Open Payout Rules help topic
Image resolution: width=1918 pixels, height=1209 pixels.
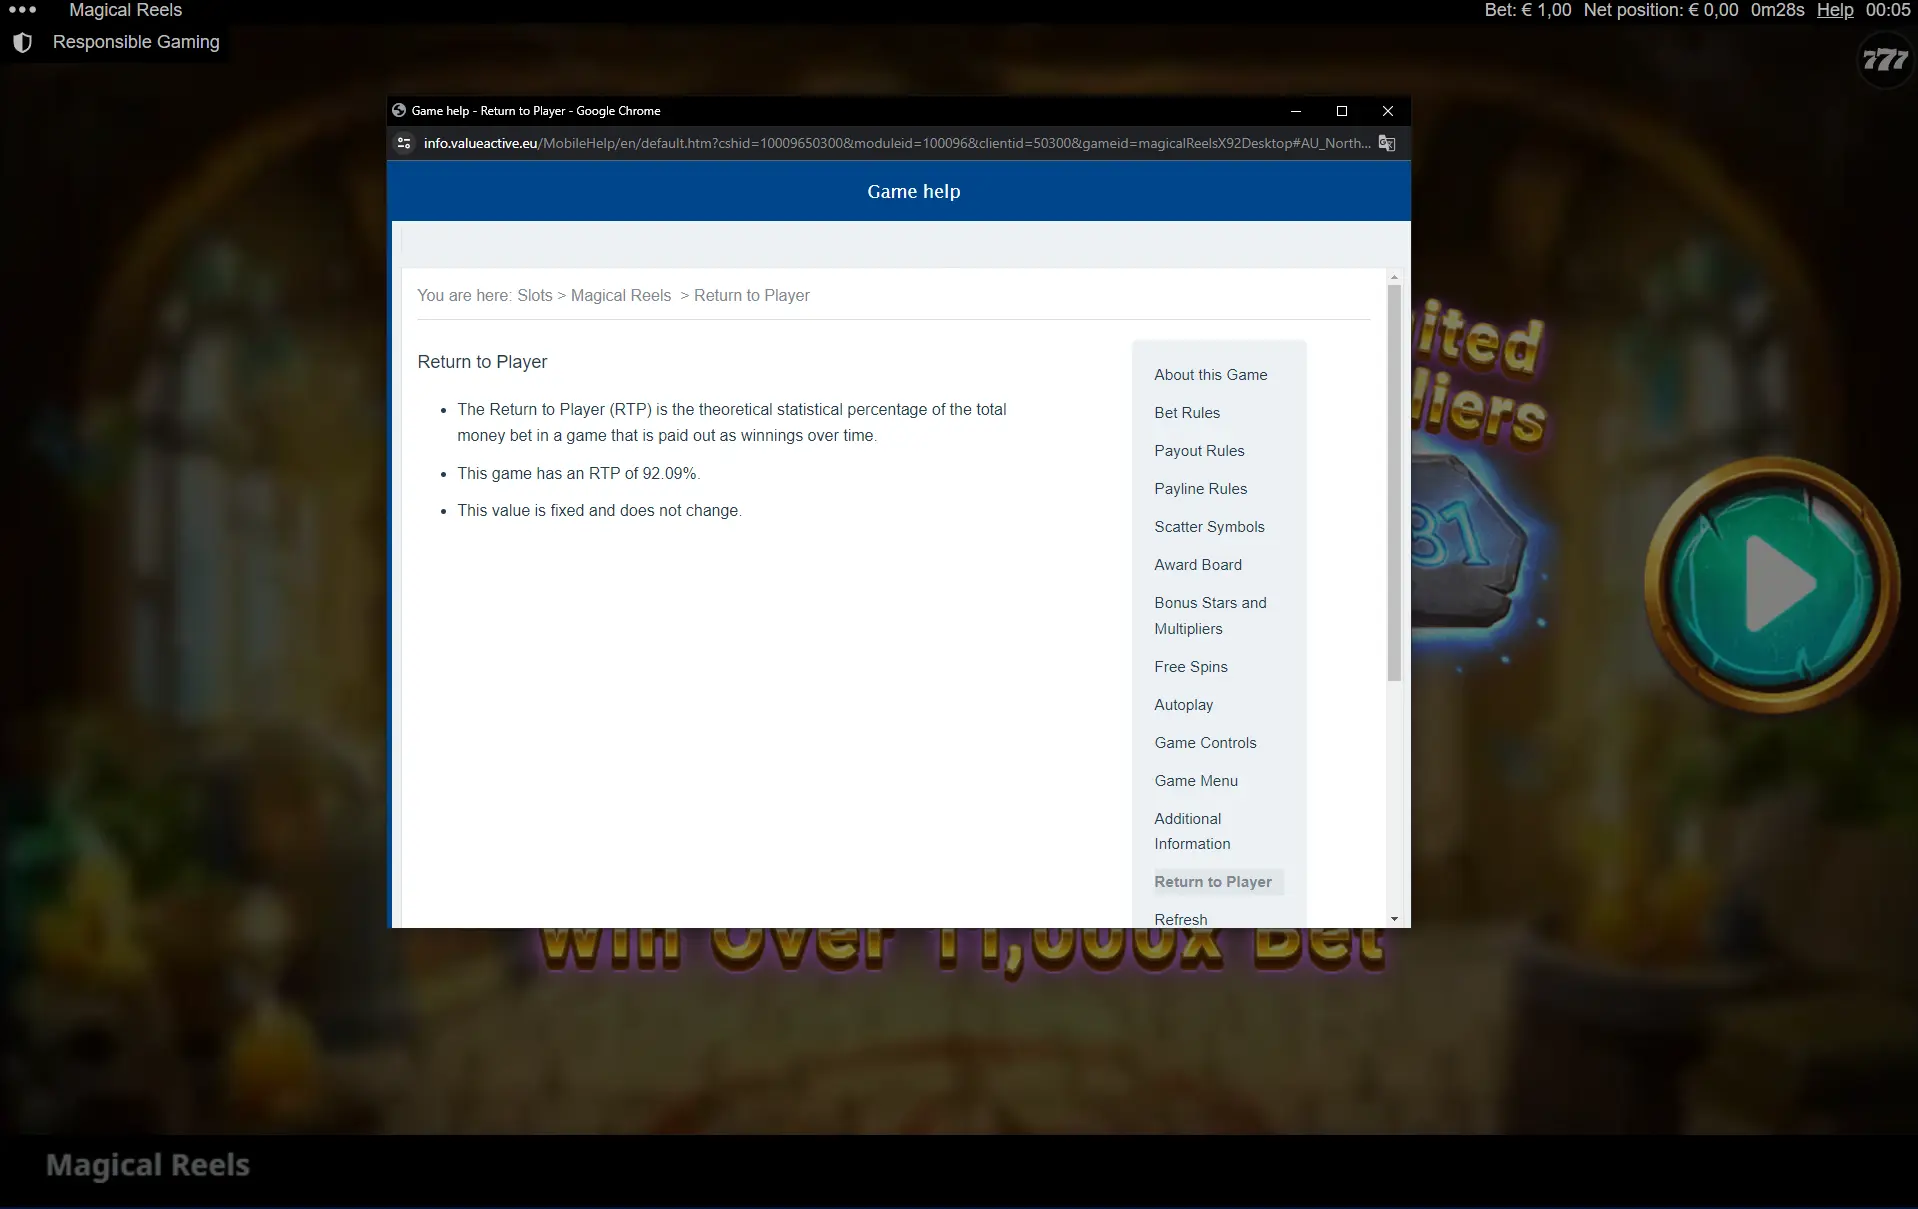(x=1199, y=451)
